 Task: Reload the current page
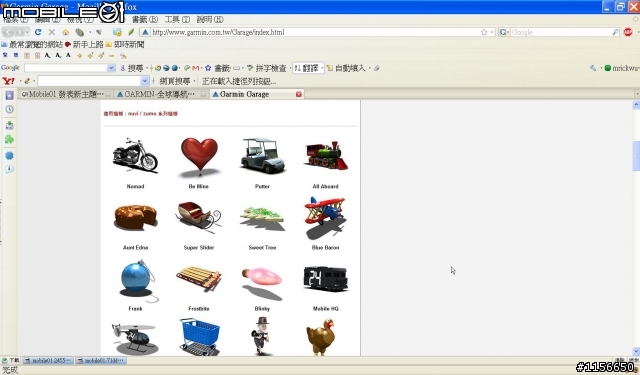(38, 32)
